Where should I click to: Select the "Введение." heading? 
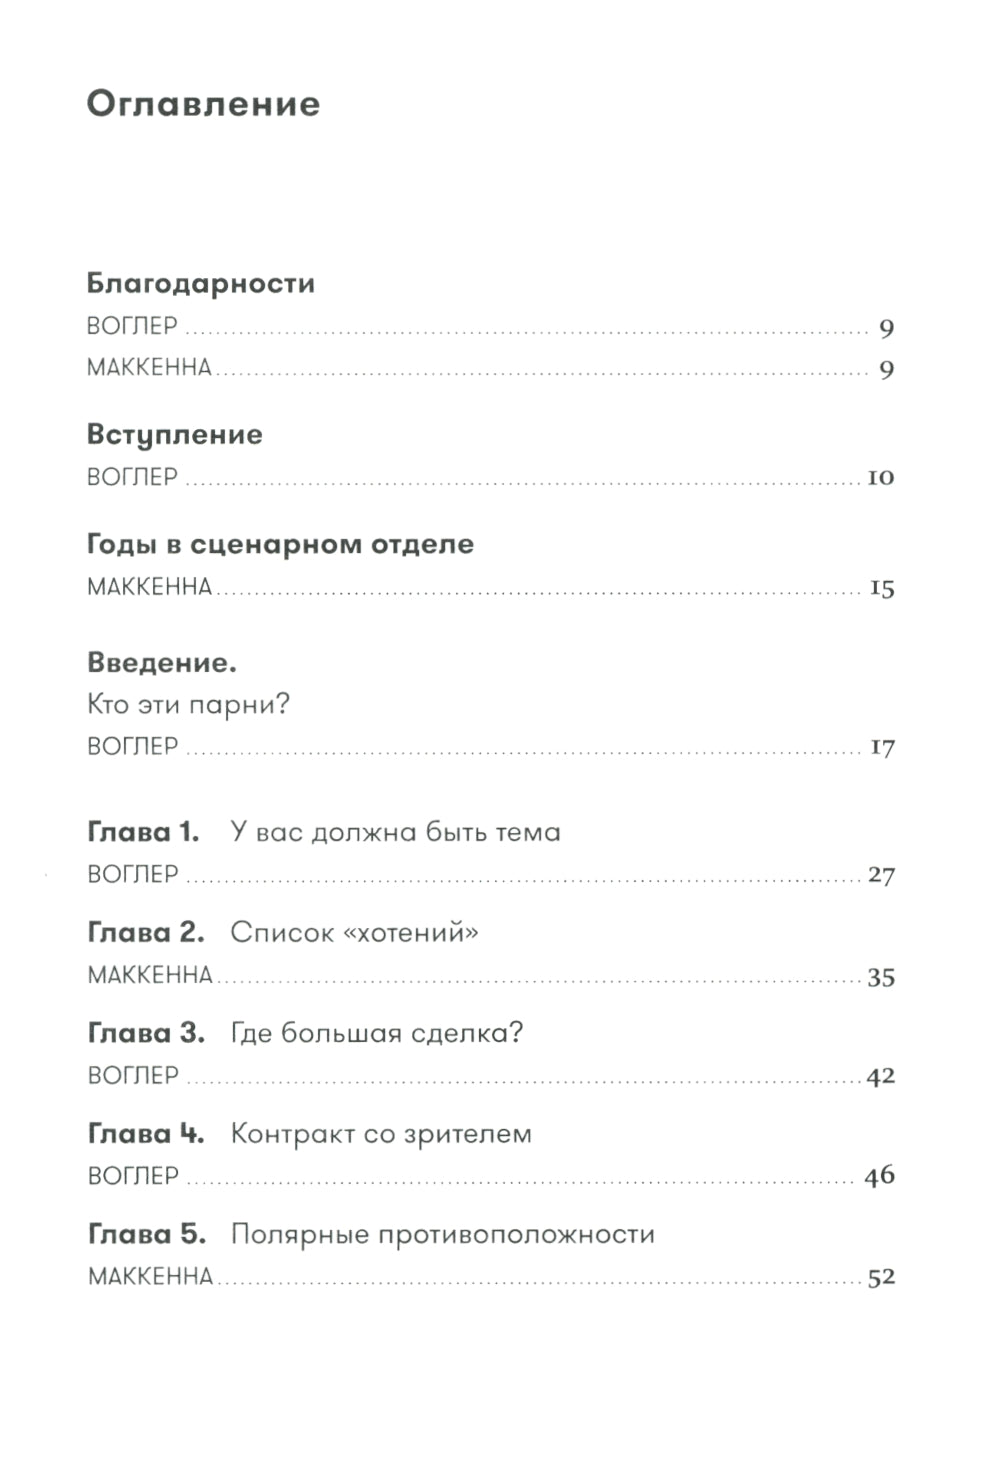click(162, 662)
